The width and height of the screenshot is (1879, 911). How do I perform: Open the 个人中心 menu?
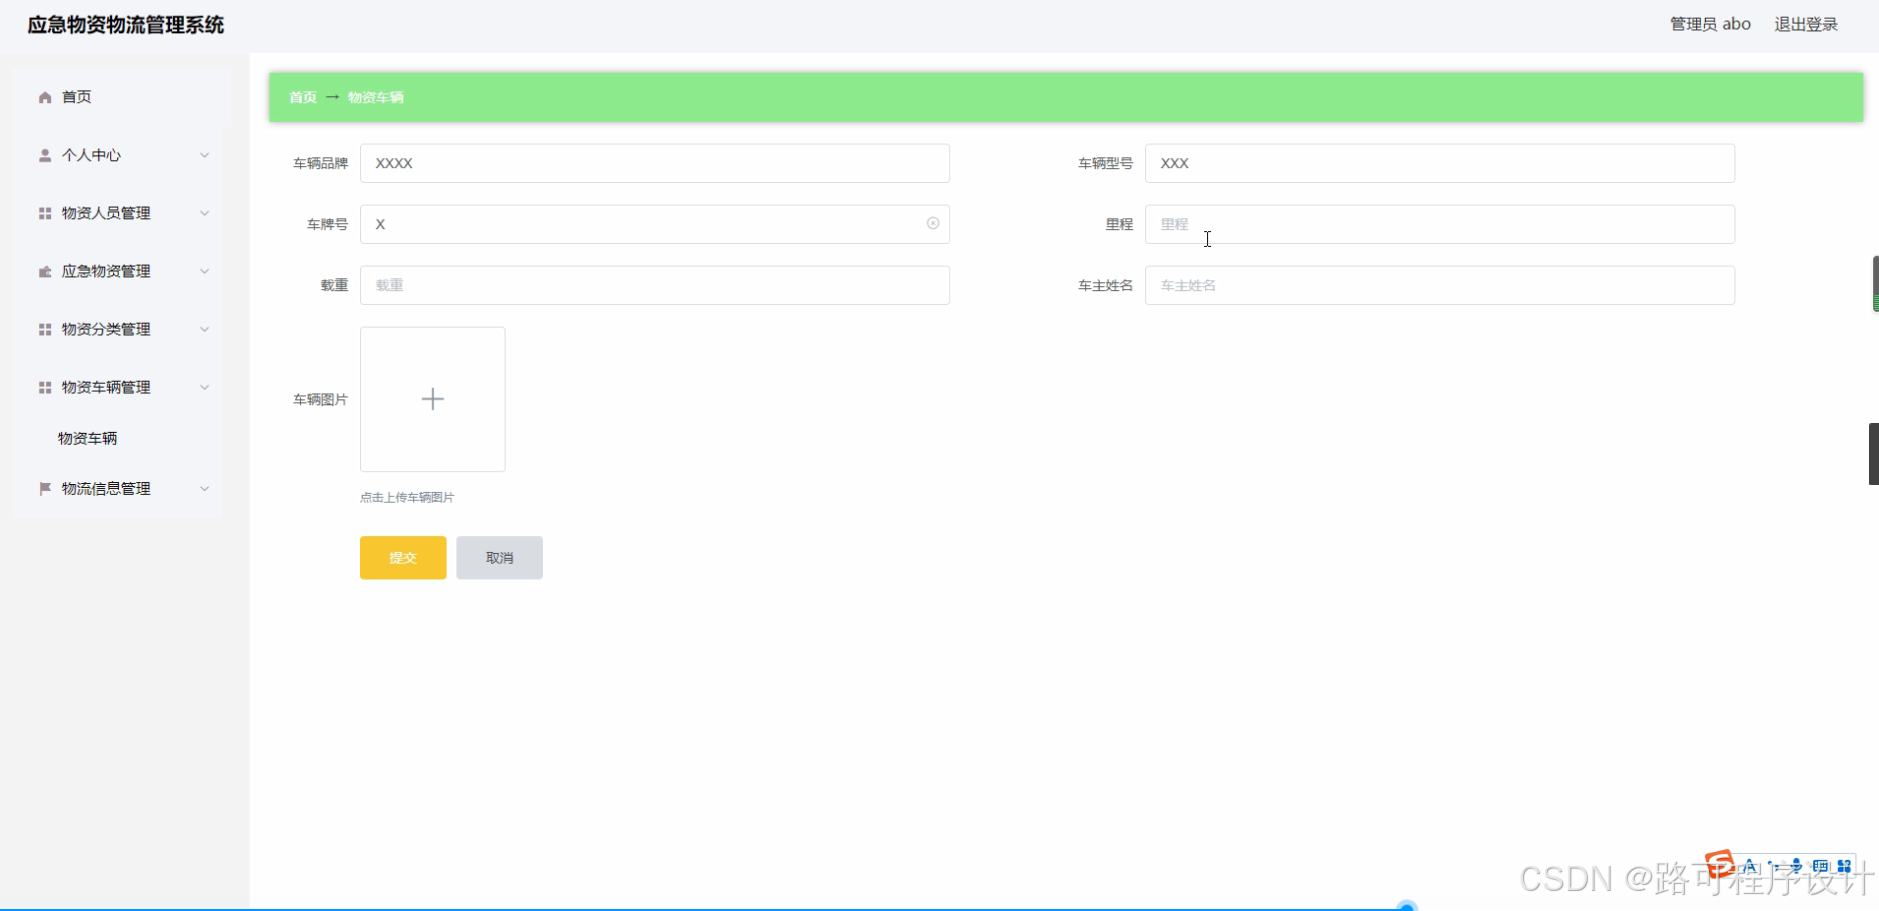click(118, 155)
